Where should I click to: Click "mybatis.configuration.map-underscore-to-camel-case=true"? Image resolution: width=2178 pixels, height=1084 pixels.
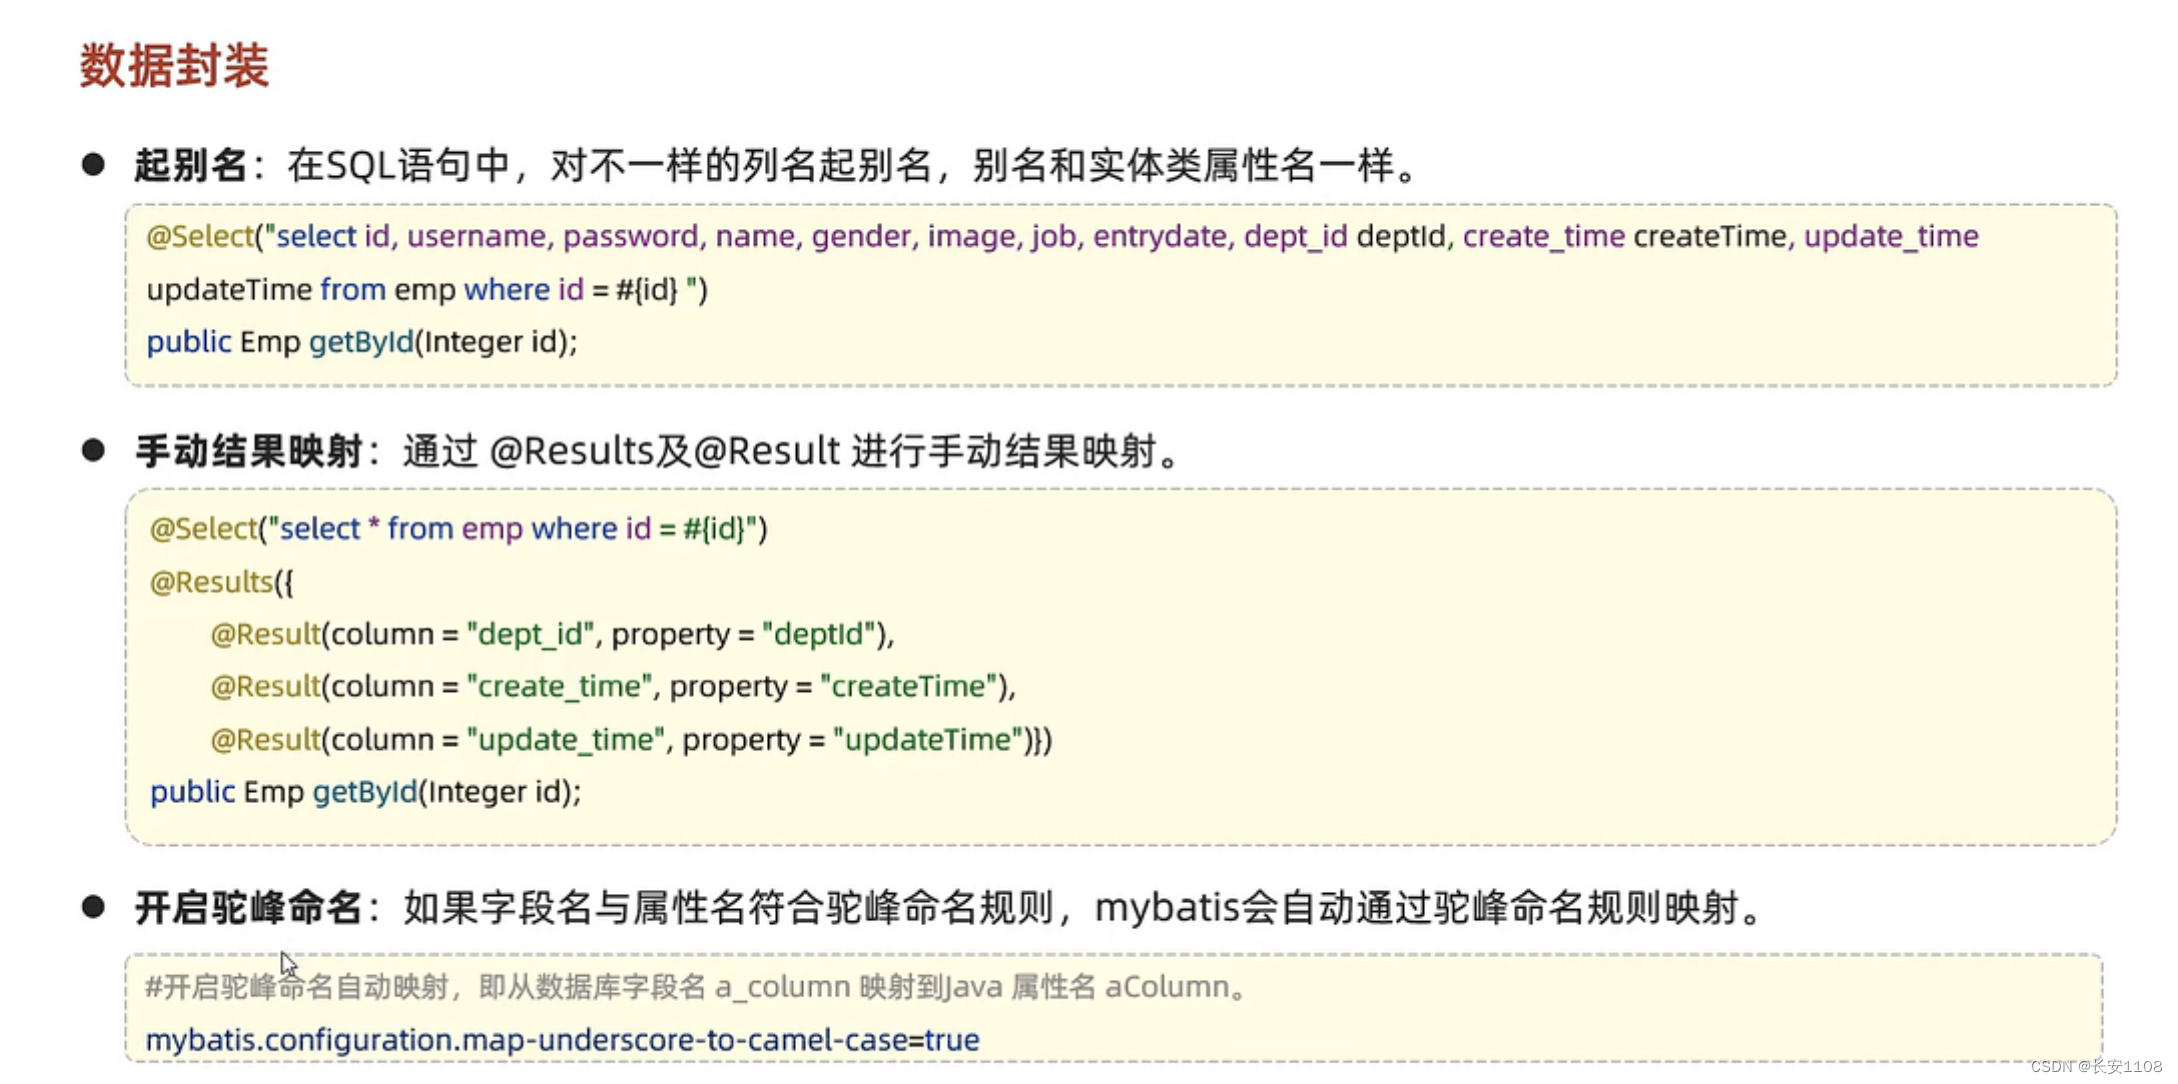click(x=562, y=1041)
